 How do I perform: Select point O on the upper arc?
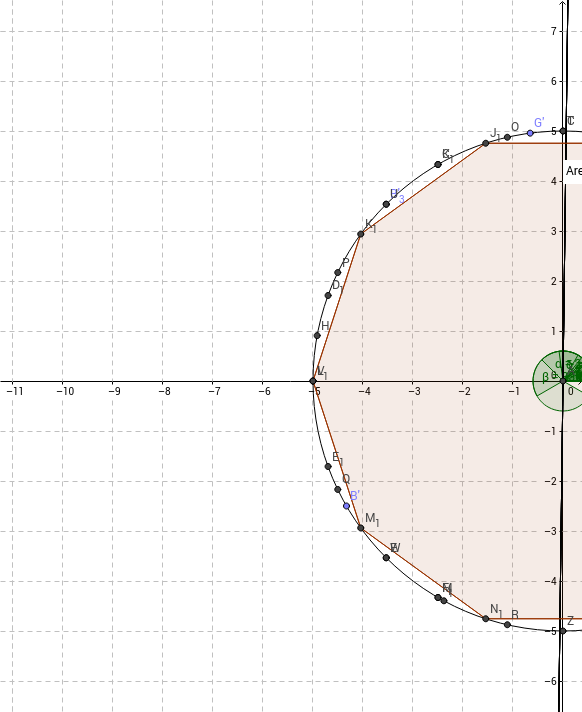507,137
